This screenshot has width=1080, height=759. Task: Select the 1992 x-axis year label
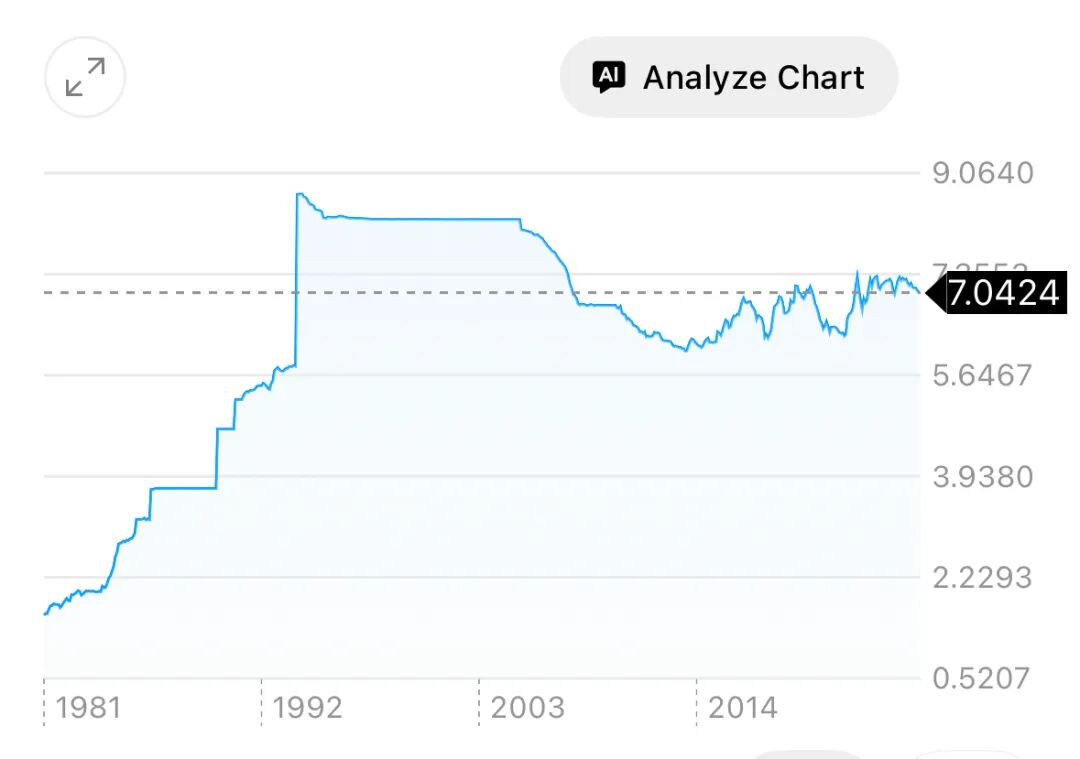click(307, 708)
